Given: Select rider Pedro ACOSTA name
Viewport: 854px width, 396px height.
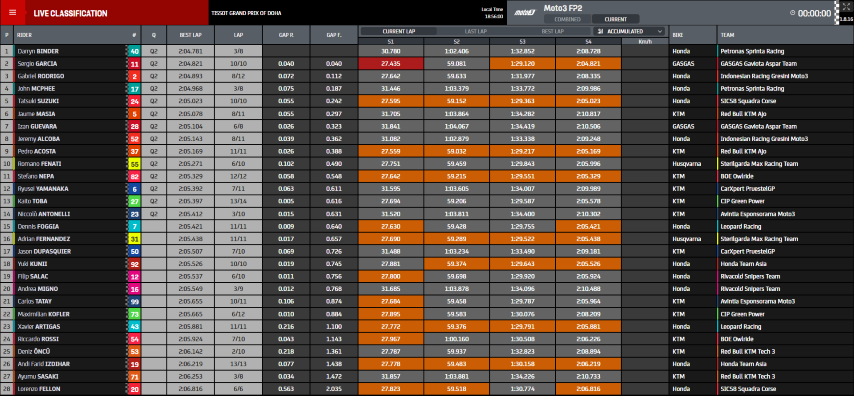Looking at the screenshot, I should (x=36, y=151).
